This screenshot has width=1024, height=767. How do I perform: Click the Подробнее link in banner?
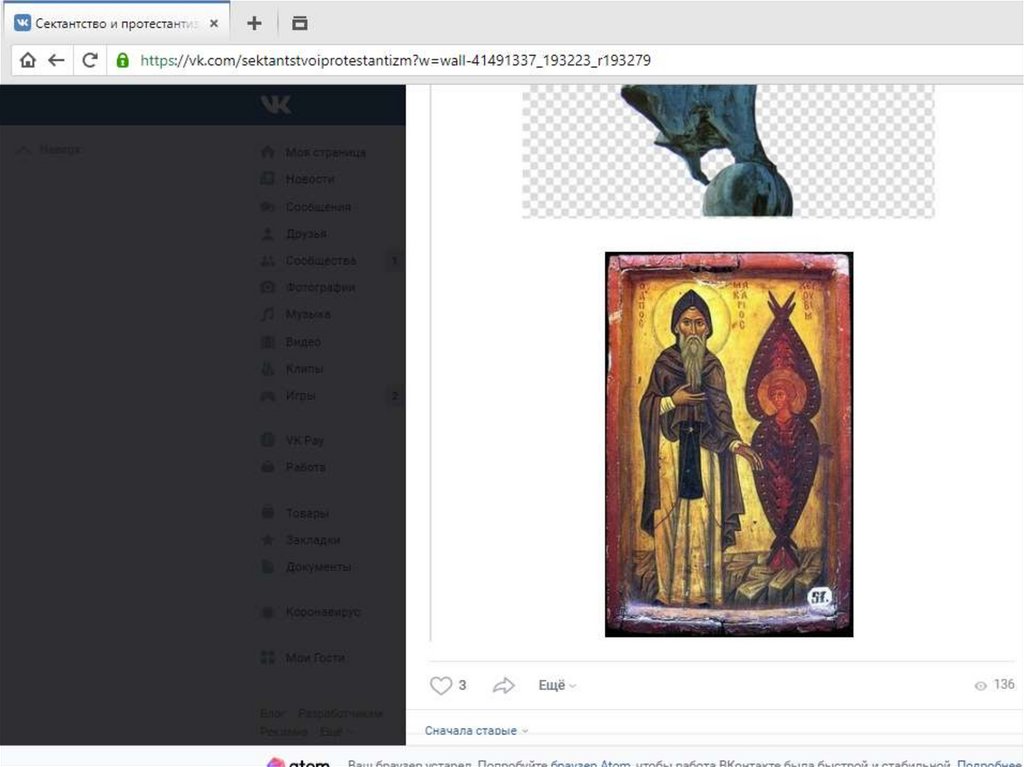click(x=990, y=763)
